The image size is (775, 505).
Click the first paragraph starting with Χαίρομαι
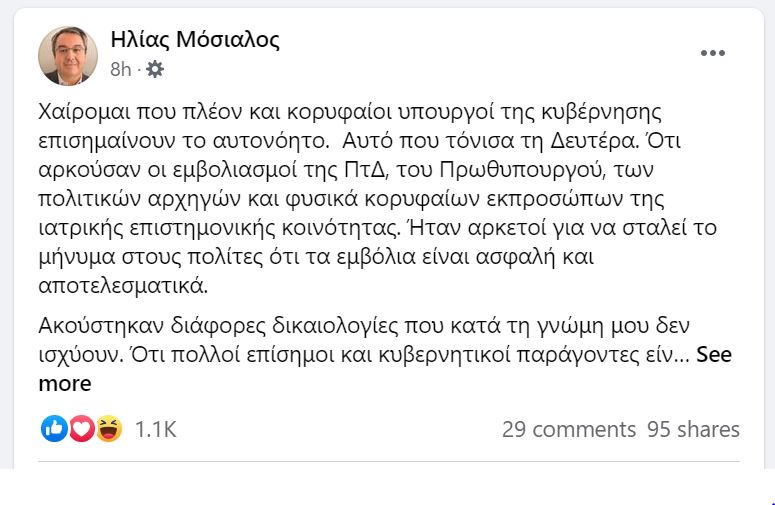pos(378,199)
